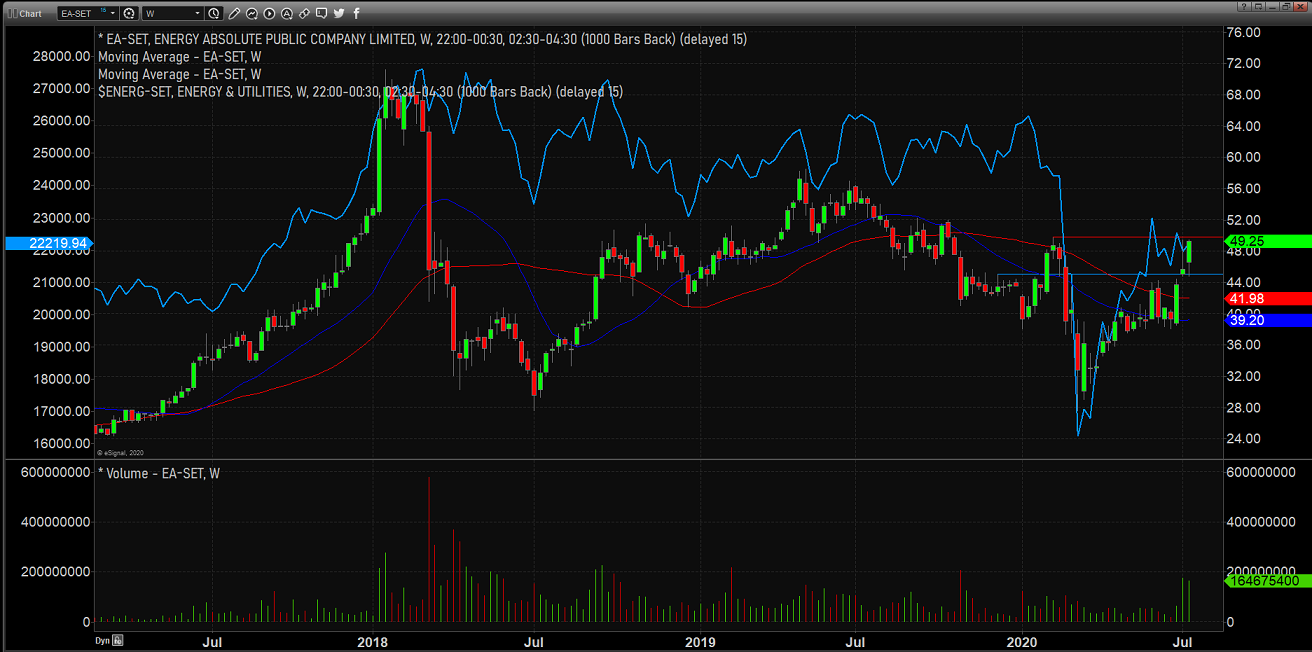This screenshot has width=1312, height=652.
Task: Expand the EA-SET symbol dropdown
Action: point(113,13)
